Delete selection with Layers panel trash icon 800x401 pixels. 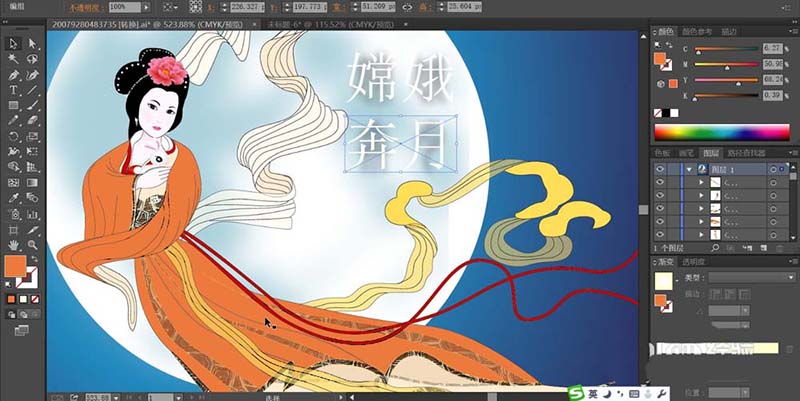tap(779, 247)
